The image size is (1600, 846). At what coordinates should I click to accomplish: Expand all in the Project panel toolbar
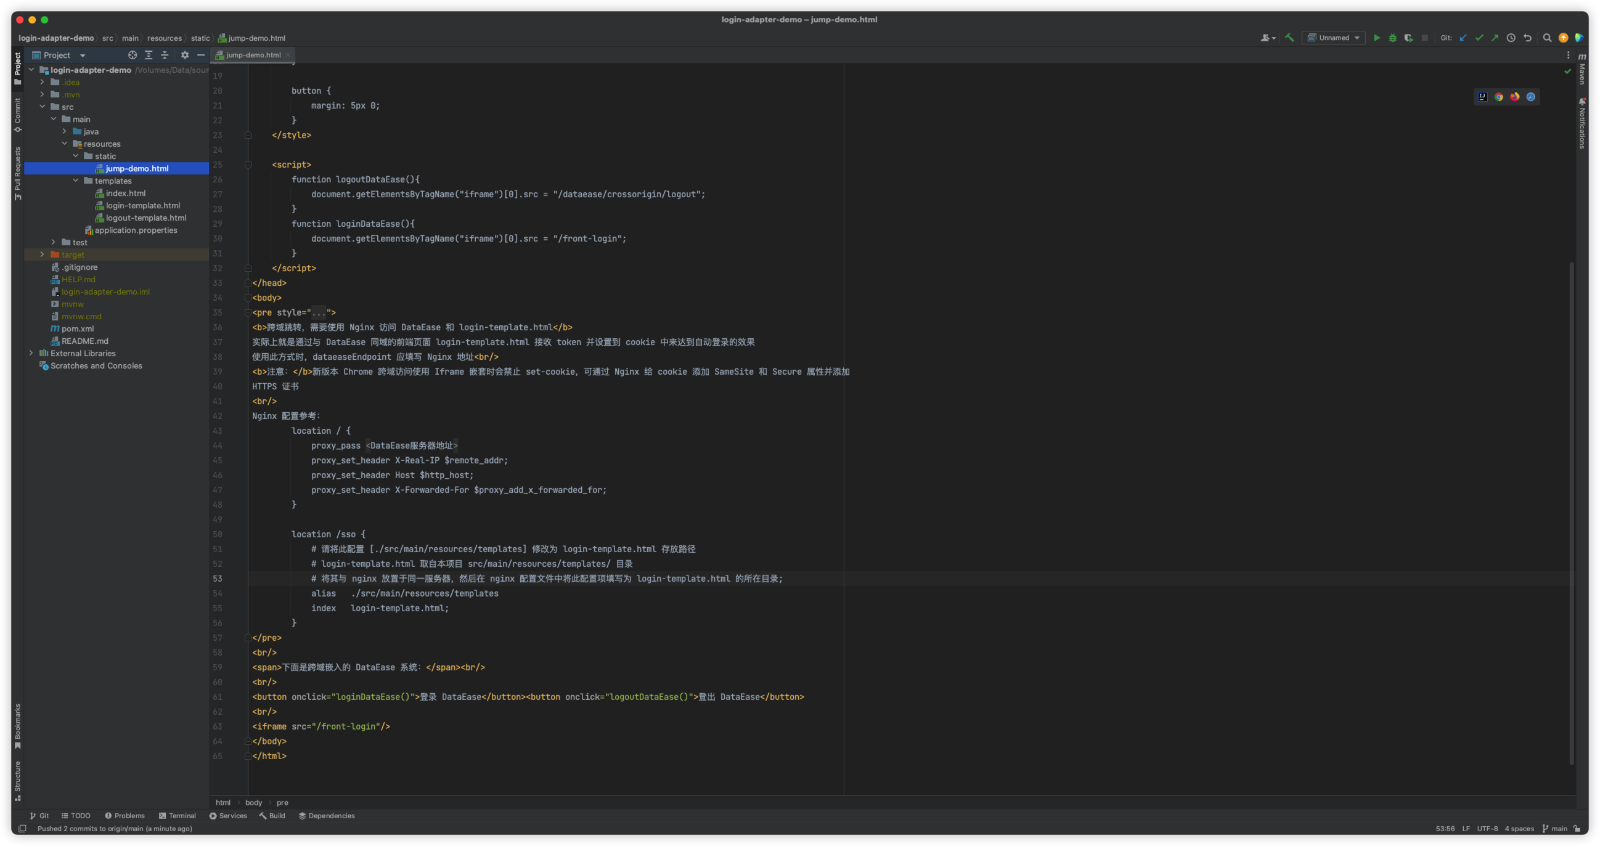point(148,55)
